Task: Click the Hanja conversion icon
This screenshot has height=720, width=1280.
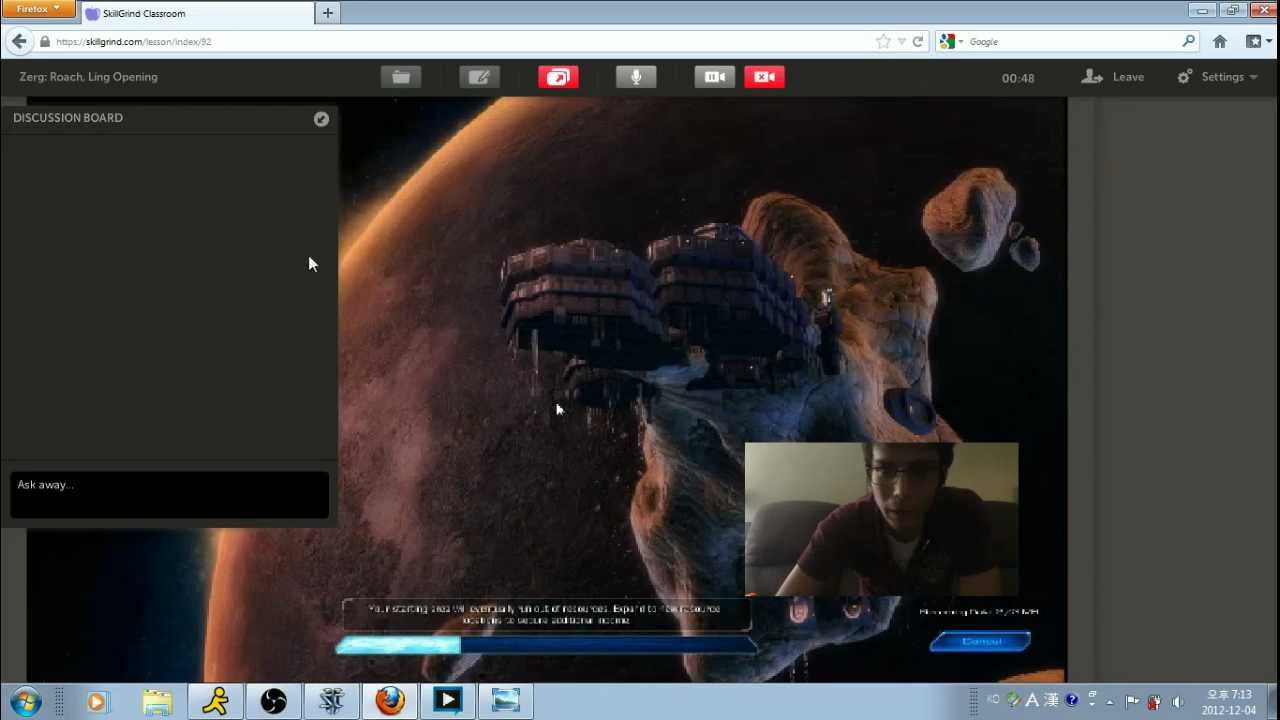Action: (1053, 701)
